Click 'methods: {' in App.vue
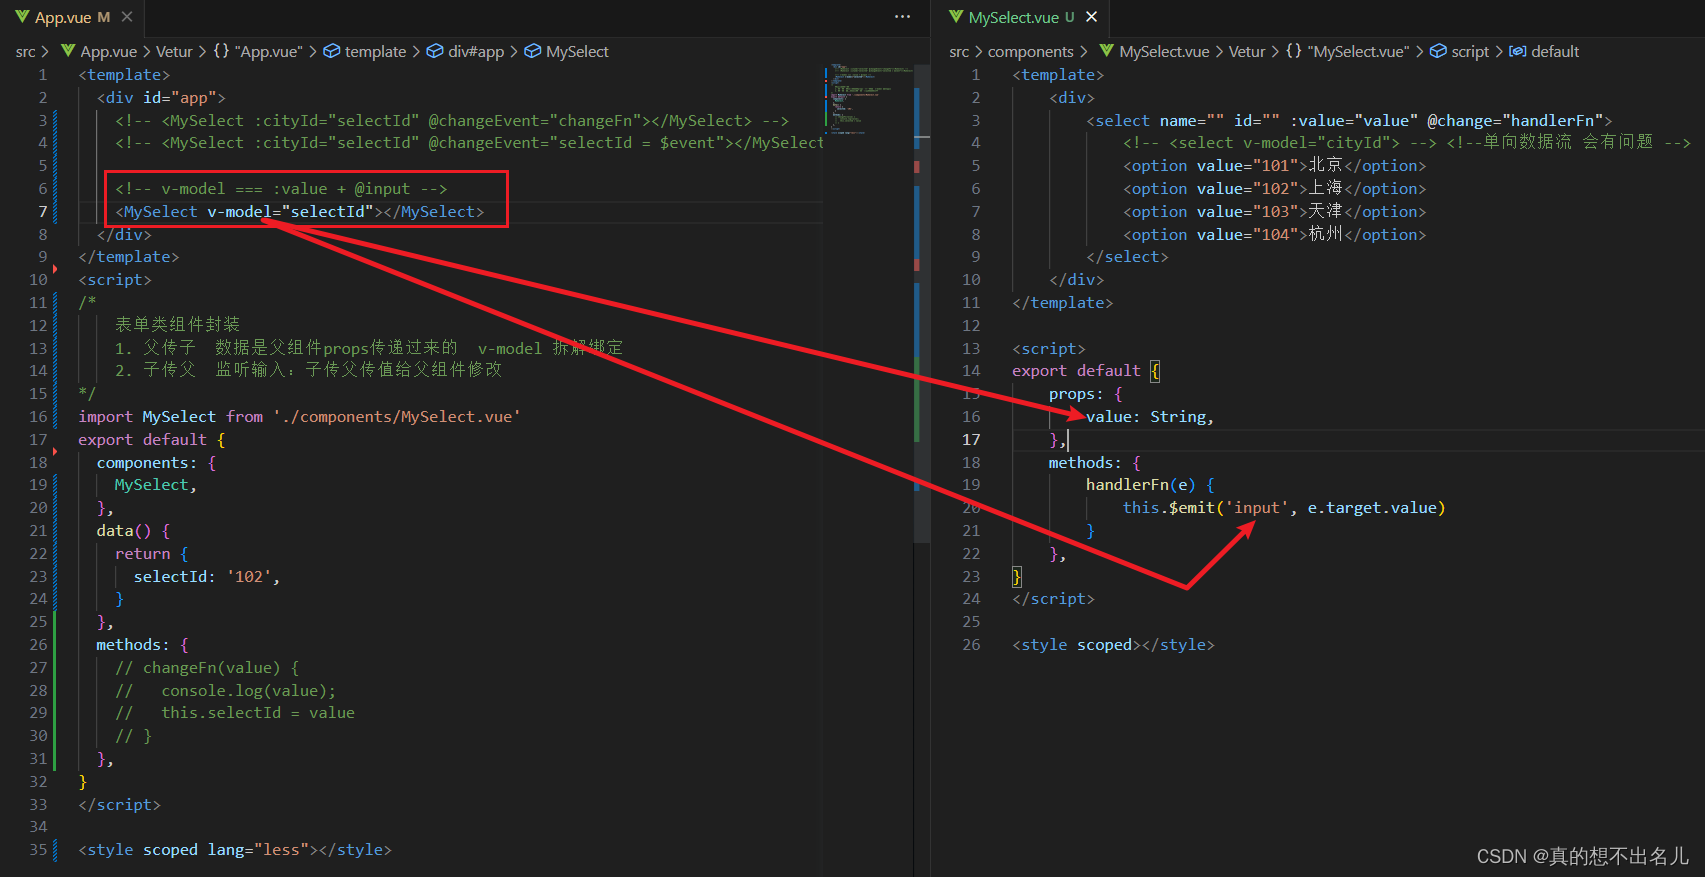Viewport: 1705px width, 877px height. coord(142,644)
